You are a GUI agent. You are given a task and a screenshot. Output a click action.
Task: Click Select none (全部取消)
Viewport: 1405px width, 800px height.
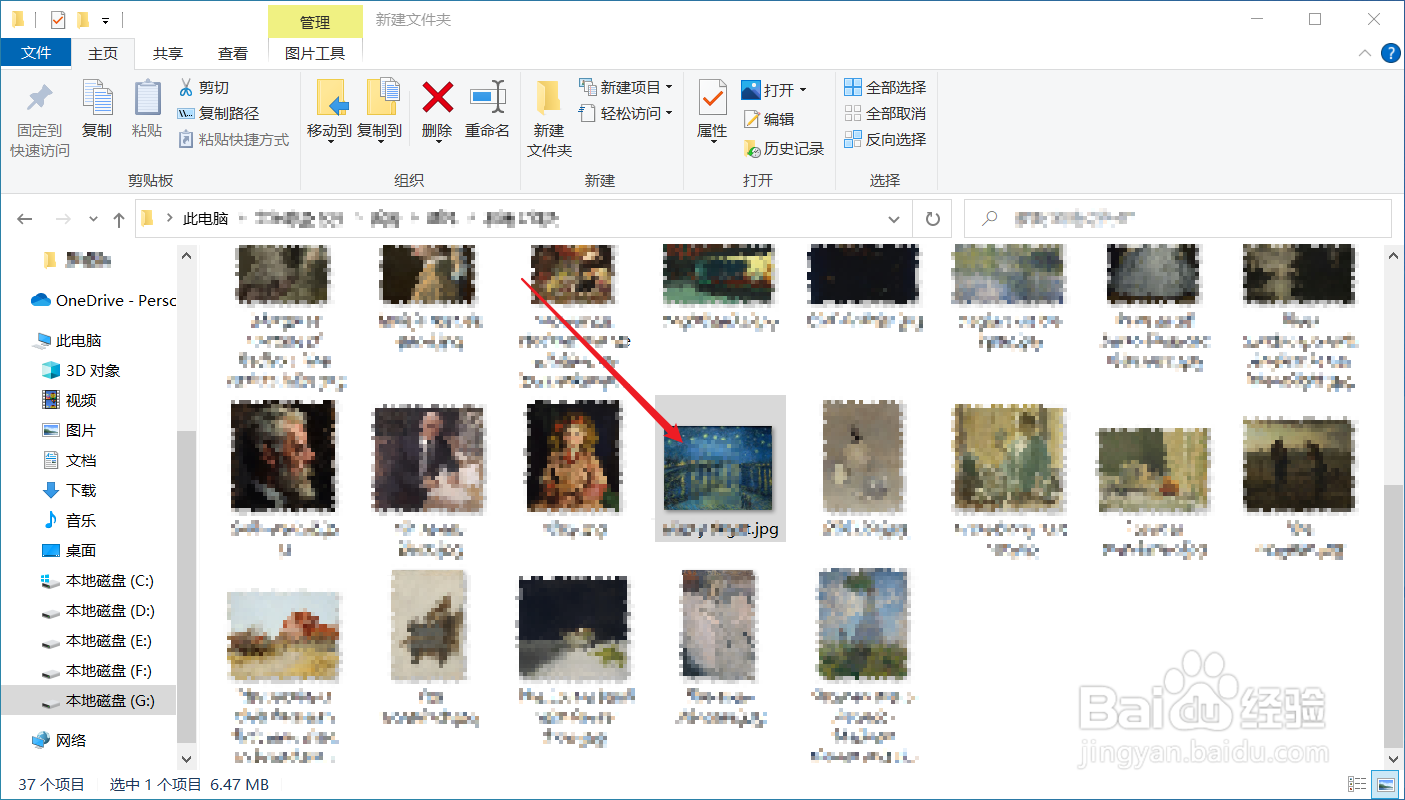(x=885, y=114)
